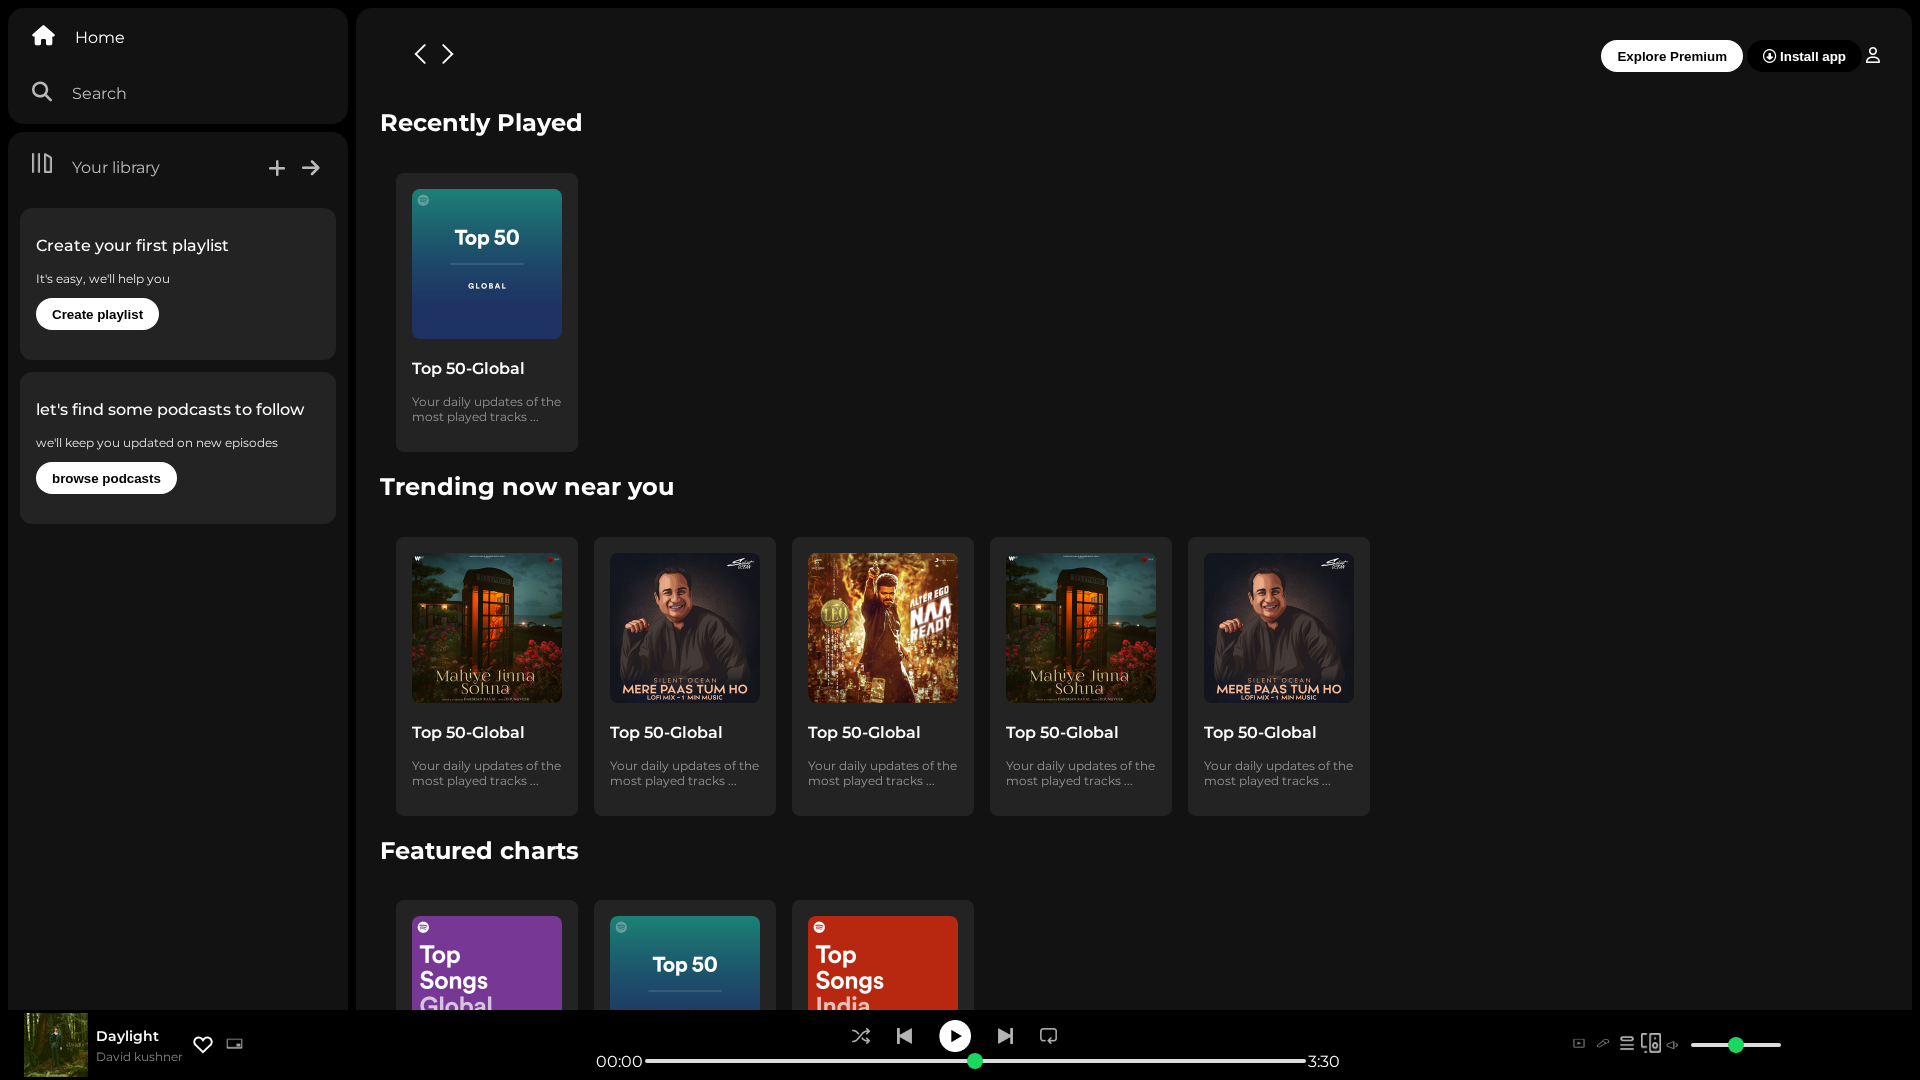Show lyrics with the microphone icon
This screenshot has width=1920, height=1080.
click(x=1603, y=1044)
